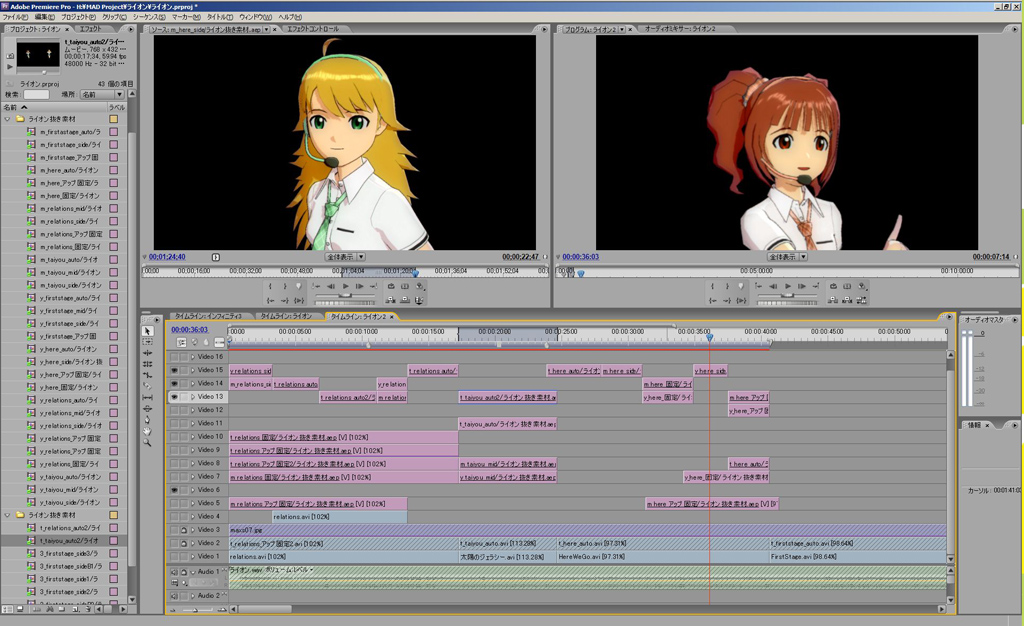Screen dimensions: 1024x626
Task: Collapse second ライオン抜き素材 bin folder
Action: tap(8, 515)
